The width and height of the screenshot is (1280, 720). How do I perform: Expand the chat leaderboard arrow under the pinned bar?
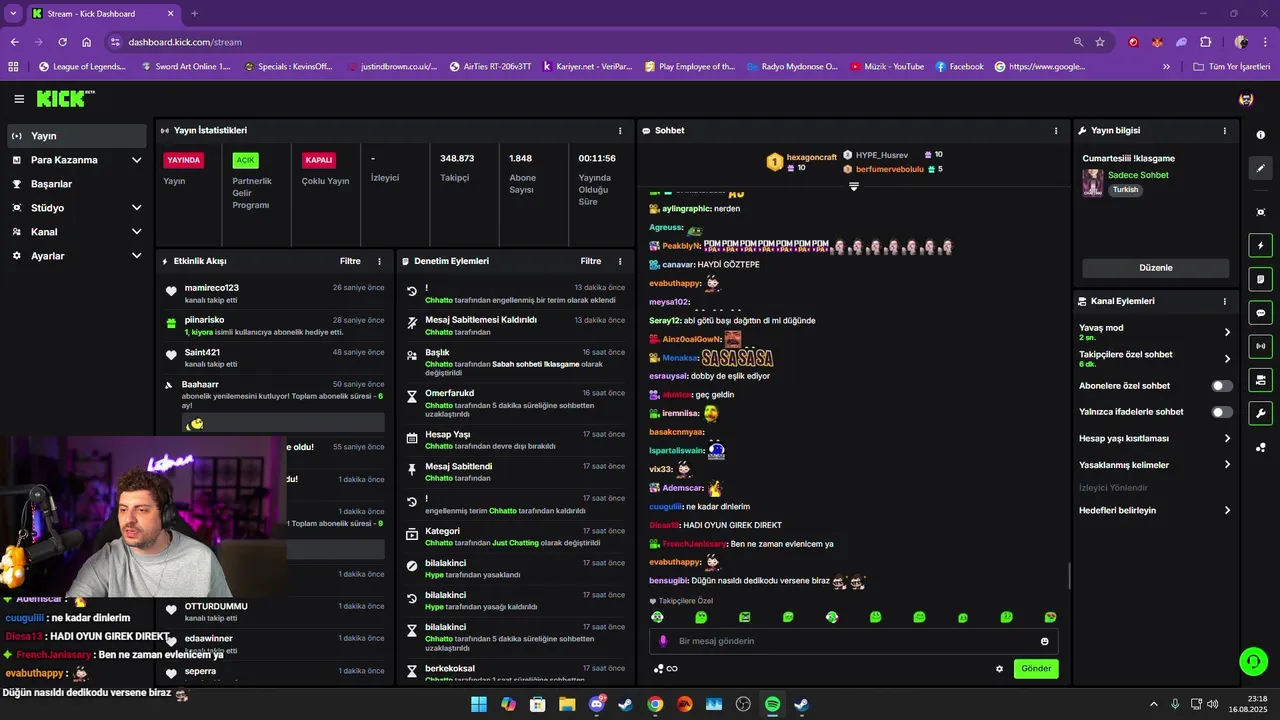tap(854, 187)
